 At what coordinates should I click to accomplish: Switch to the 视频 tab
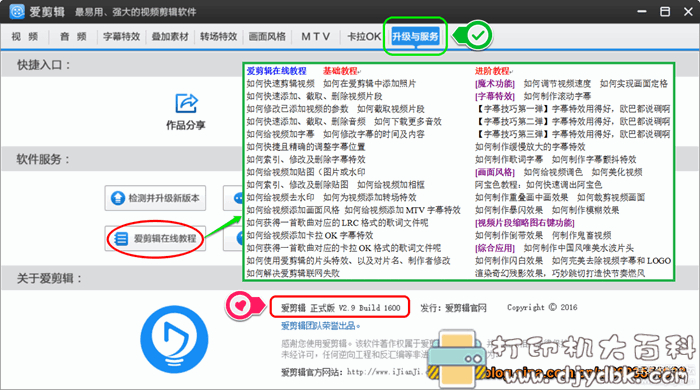(25, 37)
